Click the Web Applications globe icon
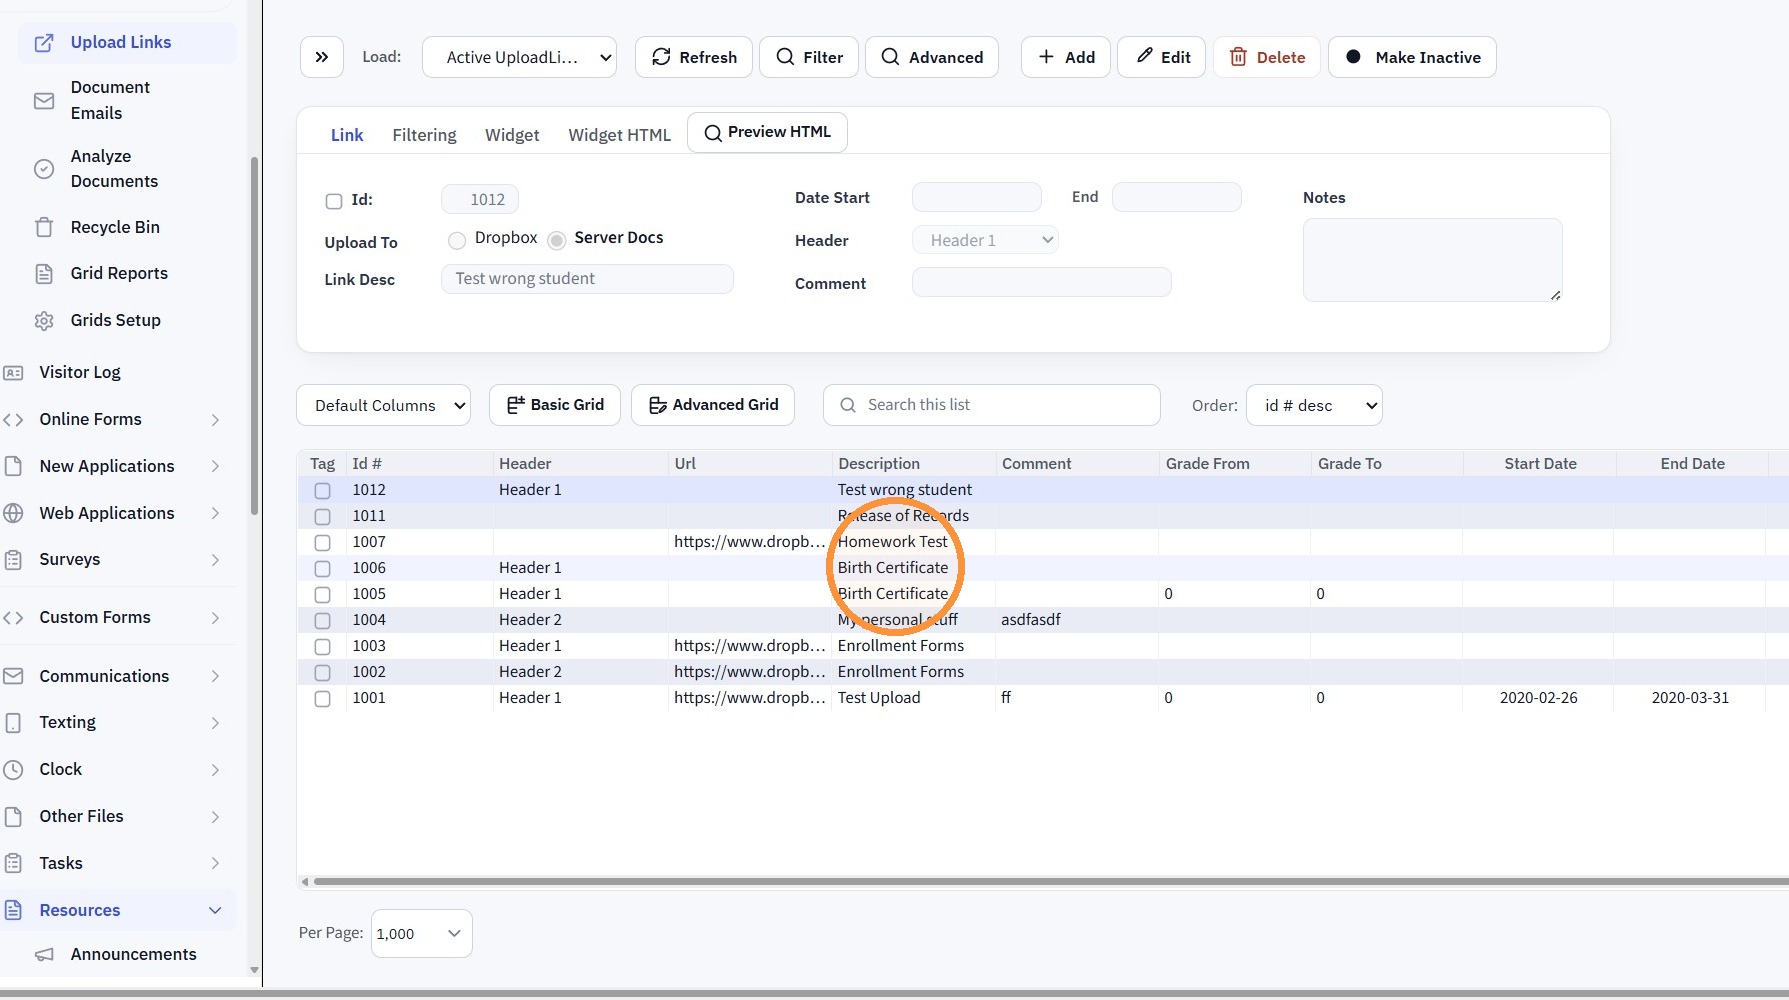This screenshot has width=1789, height=1000. click(13, 513)
